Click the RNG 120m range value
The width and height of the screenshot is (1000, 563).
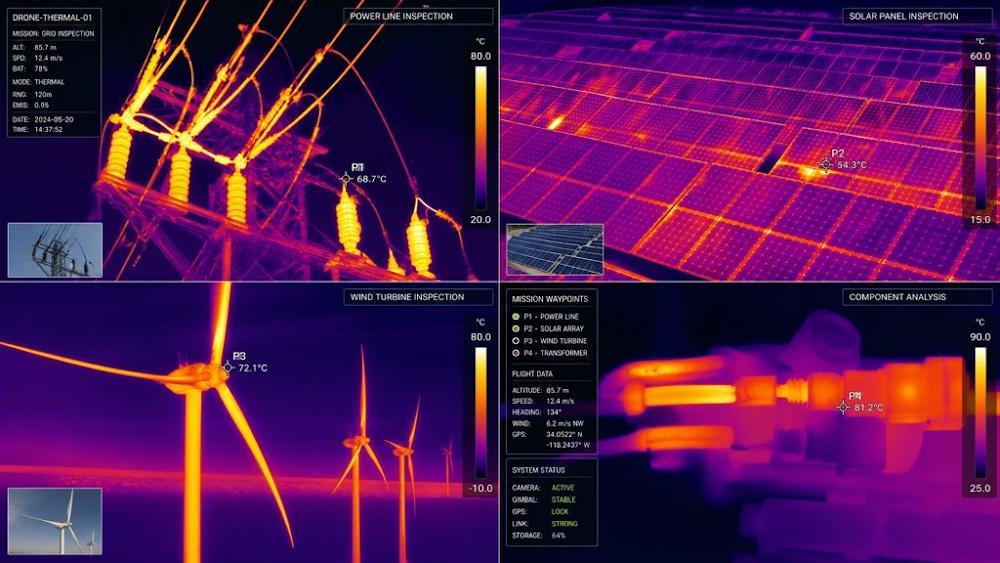pyautogui.click(x=43, y=94)
